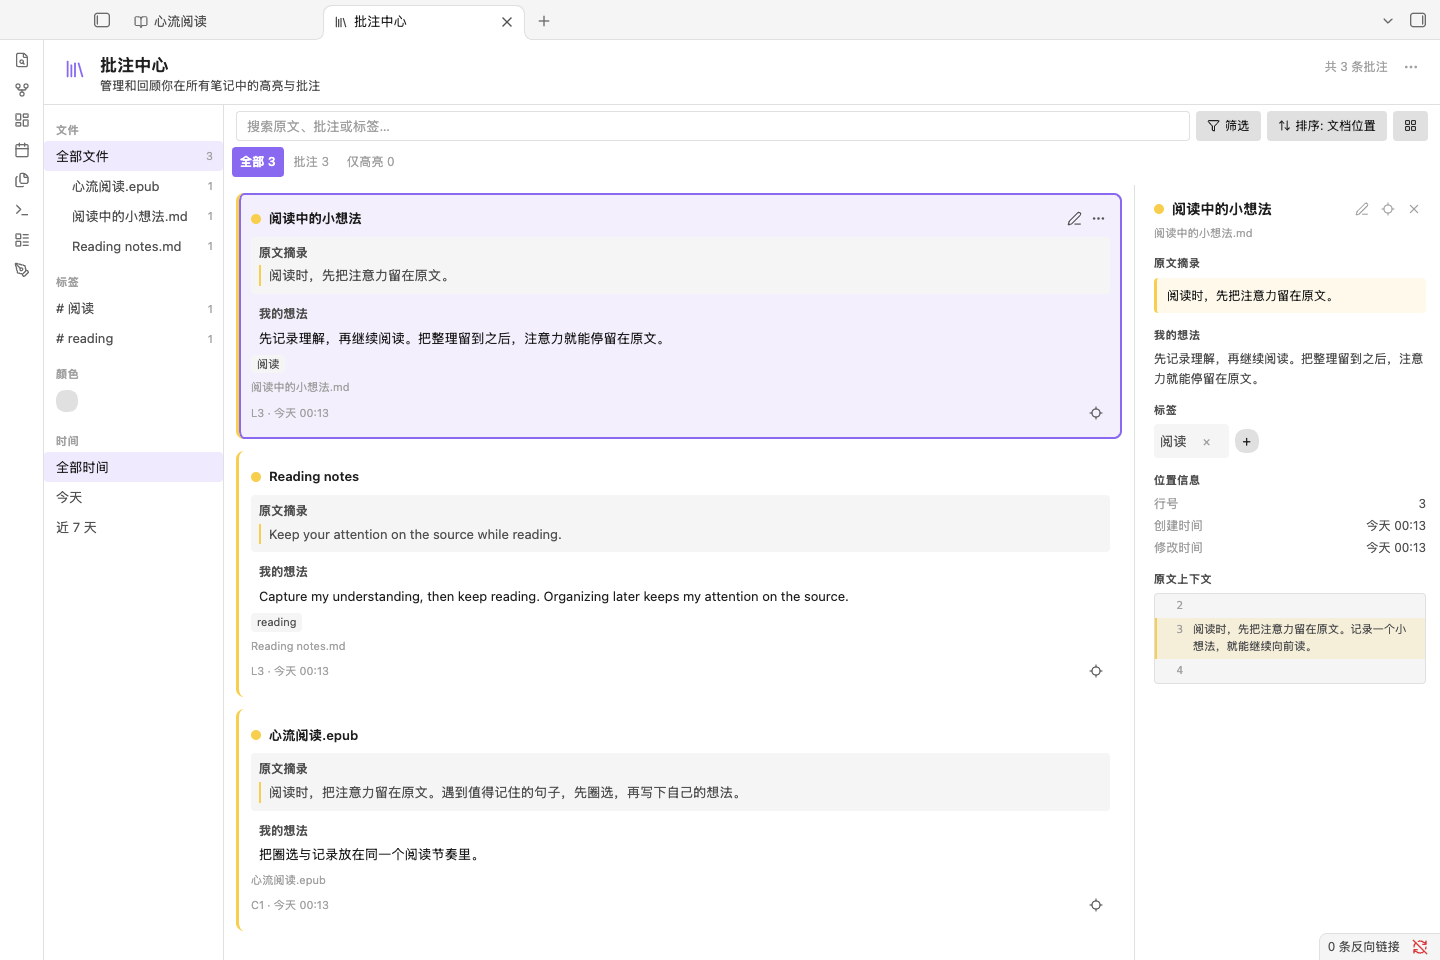1440x960 pixels.
Task: Toggle the grid layout view
Action: point(1411,126)
